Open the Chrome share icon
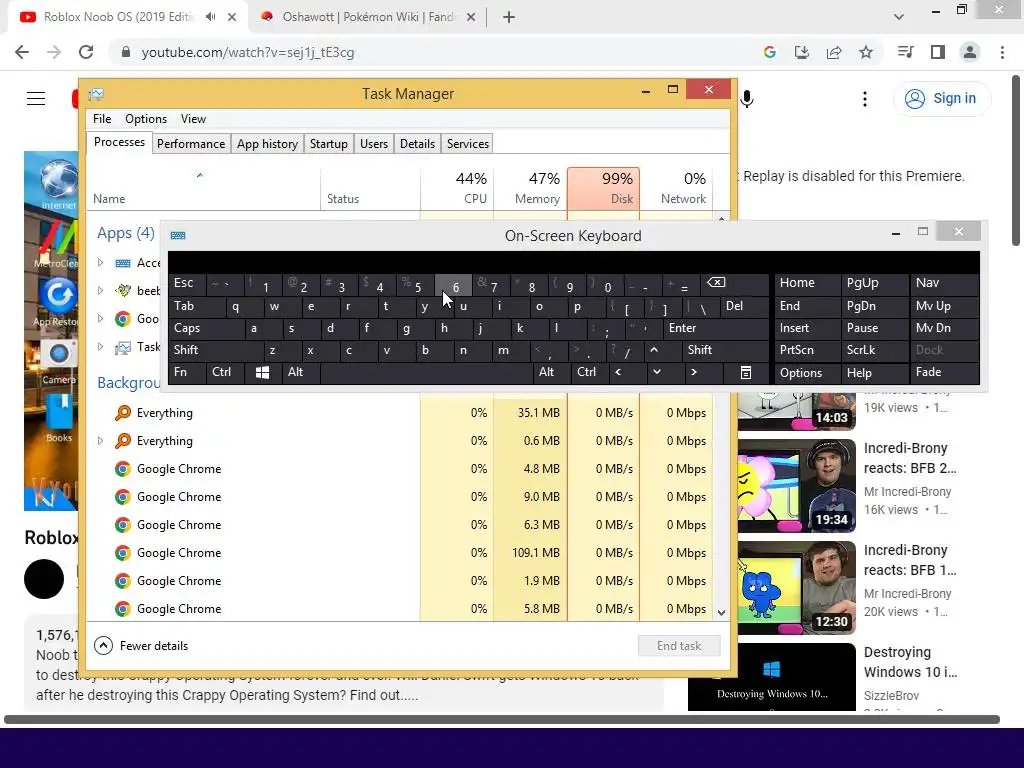This screenshot has width=1024, height=768. click(x=834, y=52)
